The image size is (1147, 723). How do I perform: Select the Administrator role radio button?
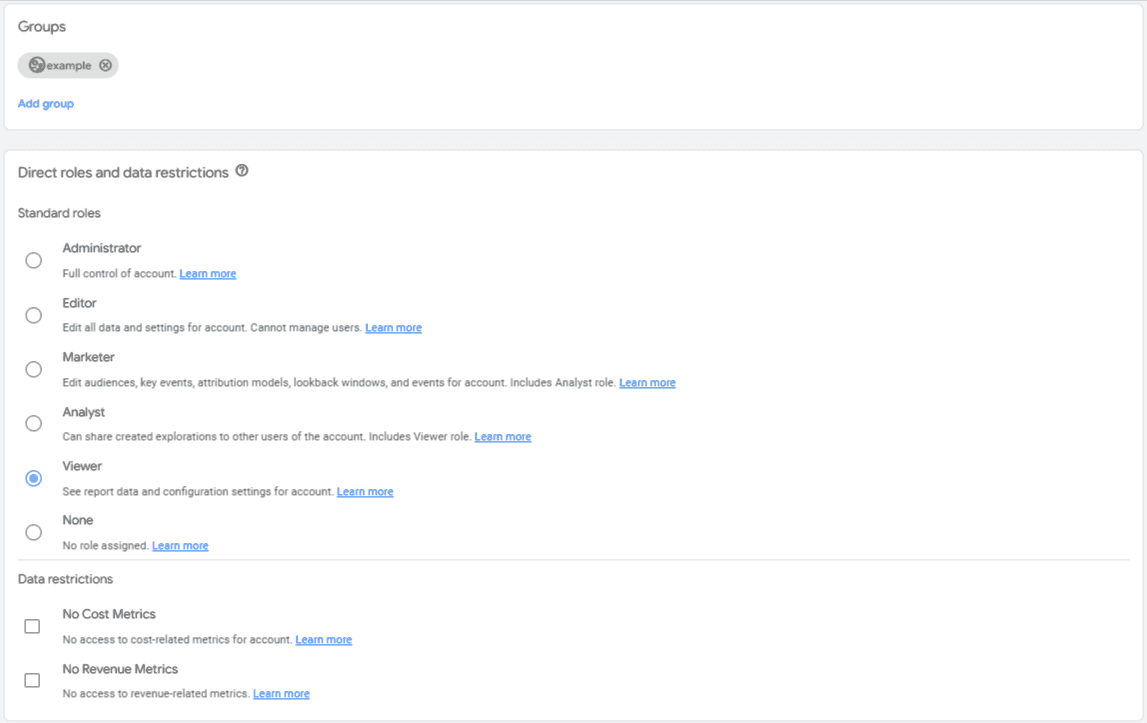[x=34, y=261]
